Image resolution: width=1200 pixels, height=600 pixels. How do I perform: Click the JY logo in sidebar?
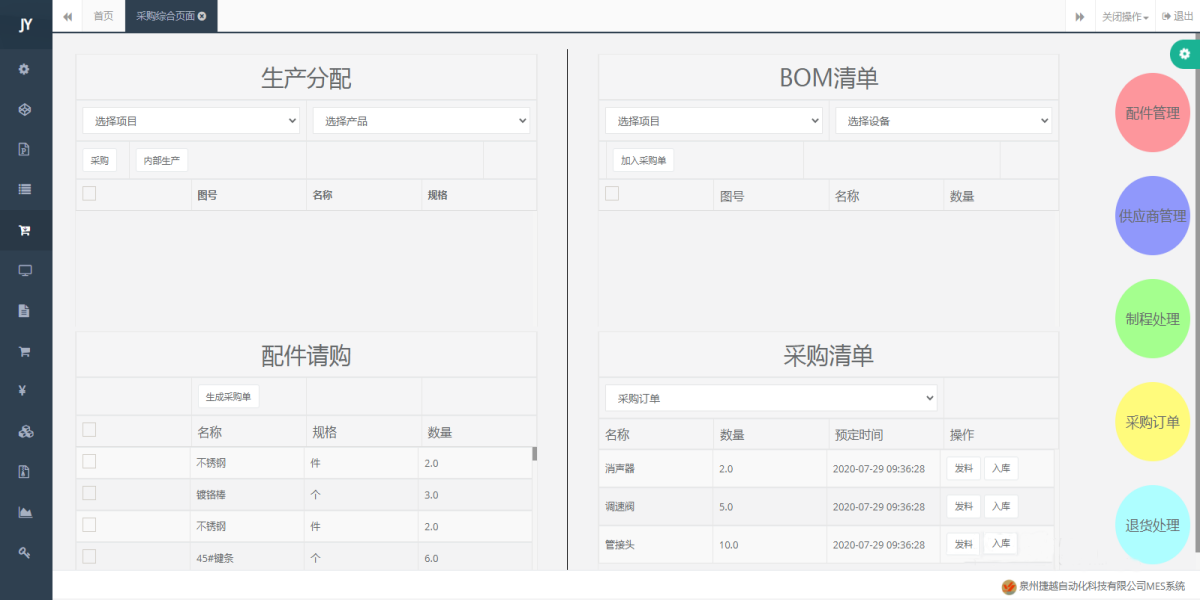point(26,25)
